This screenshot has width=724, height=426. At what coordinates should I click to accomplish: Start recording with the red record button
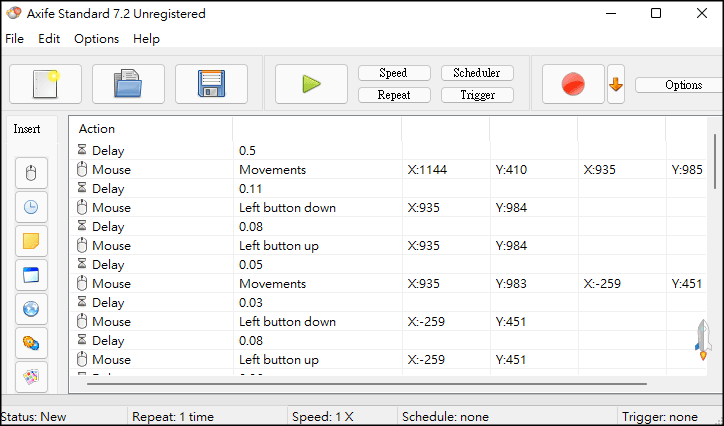(x=573, y=84)
